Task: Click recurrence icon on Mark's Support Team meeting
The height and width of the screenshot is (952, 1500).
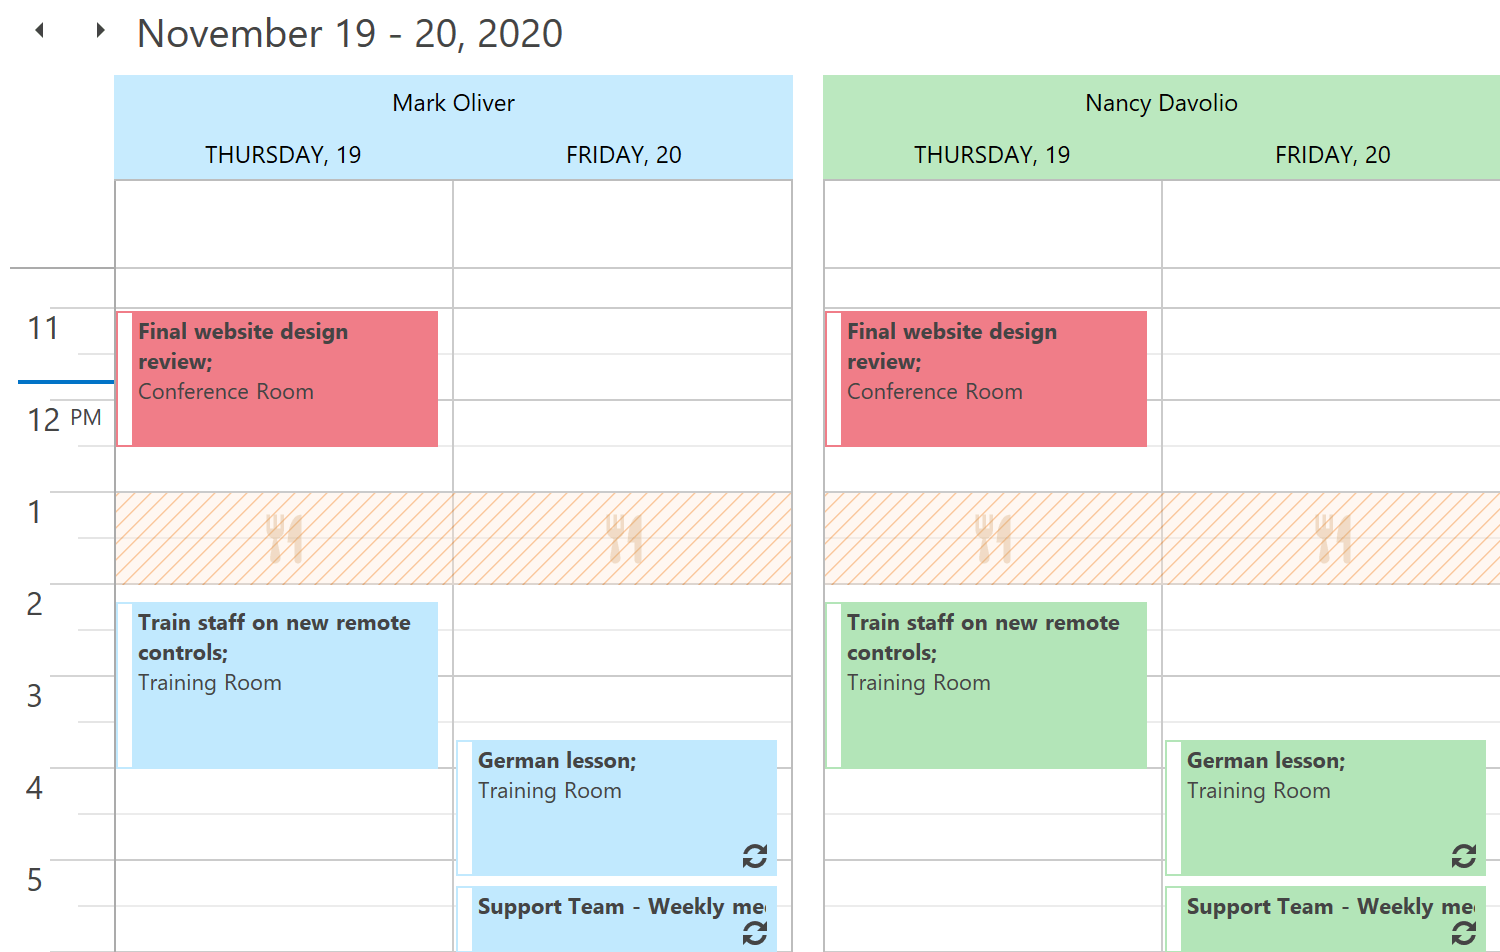Action: point(755,933)
